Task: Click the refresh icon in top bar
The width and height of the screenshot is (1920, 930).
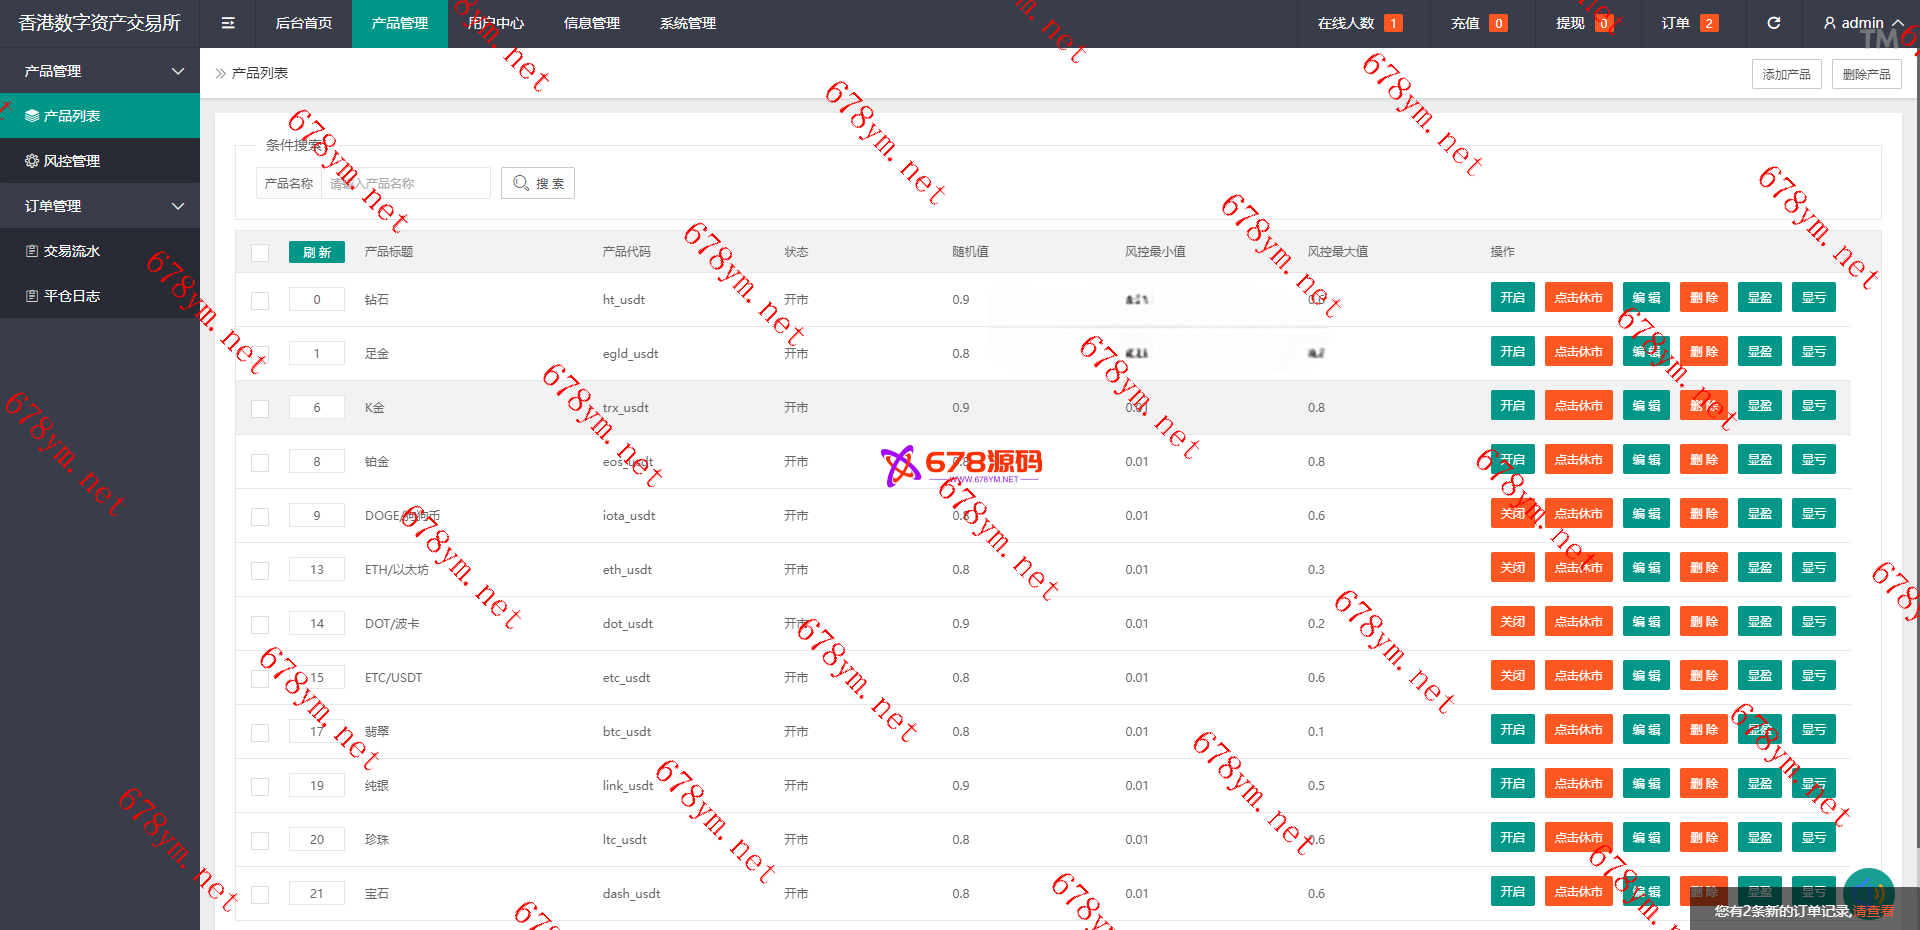Action: point(1773,23)
